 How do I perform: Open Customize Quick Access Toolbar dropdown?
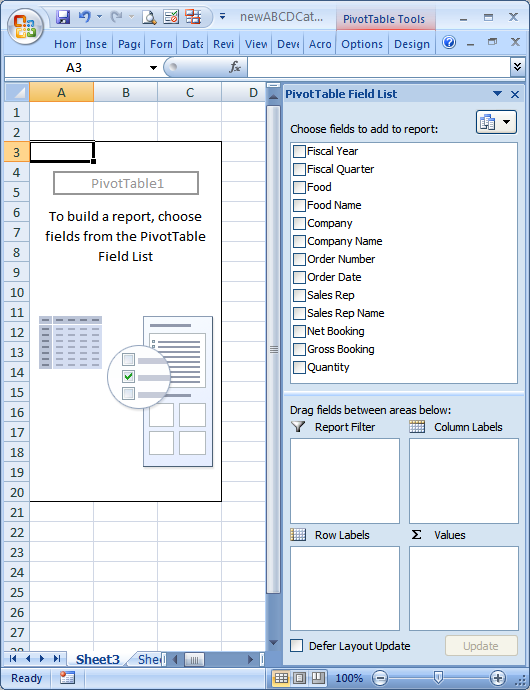[x=222, y=17]
